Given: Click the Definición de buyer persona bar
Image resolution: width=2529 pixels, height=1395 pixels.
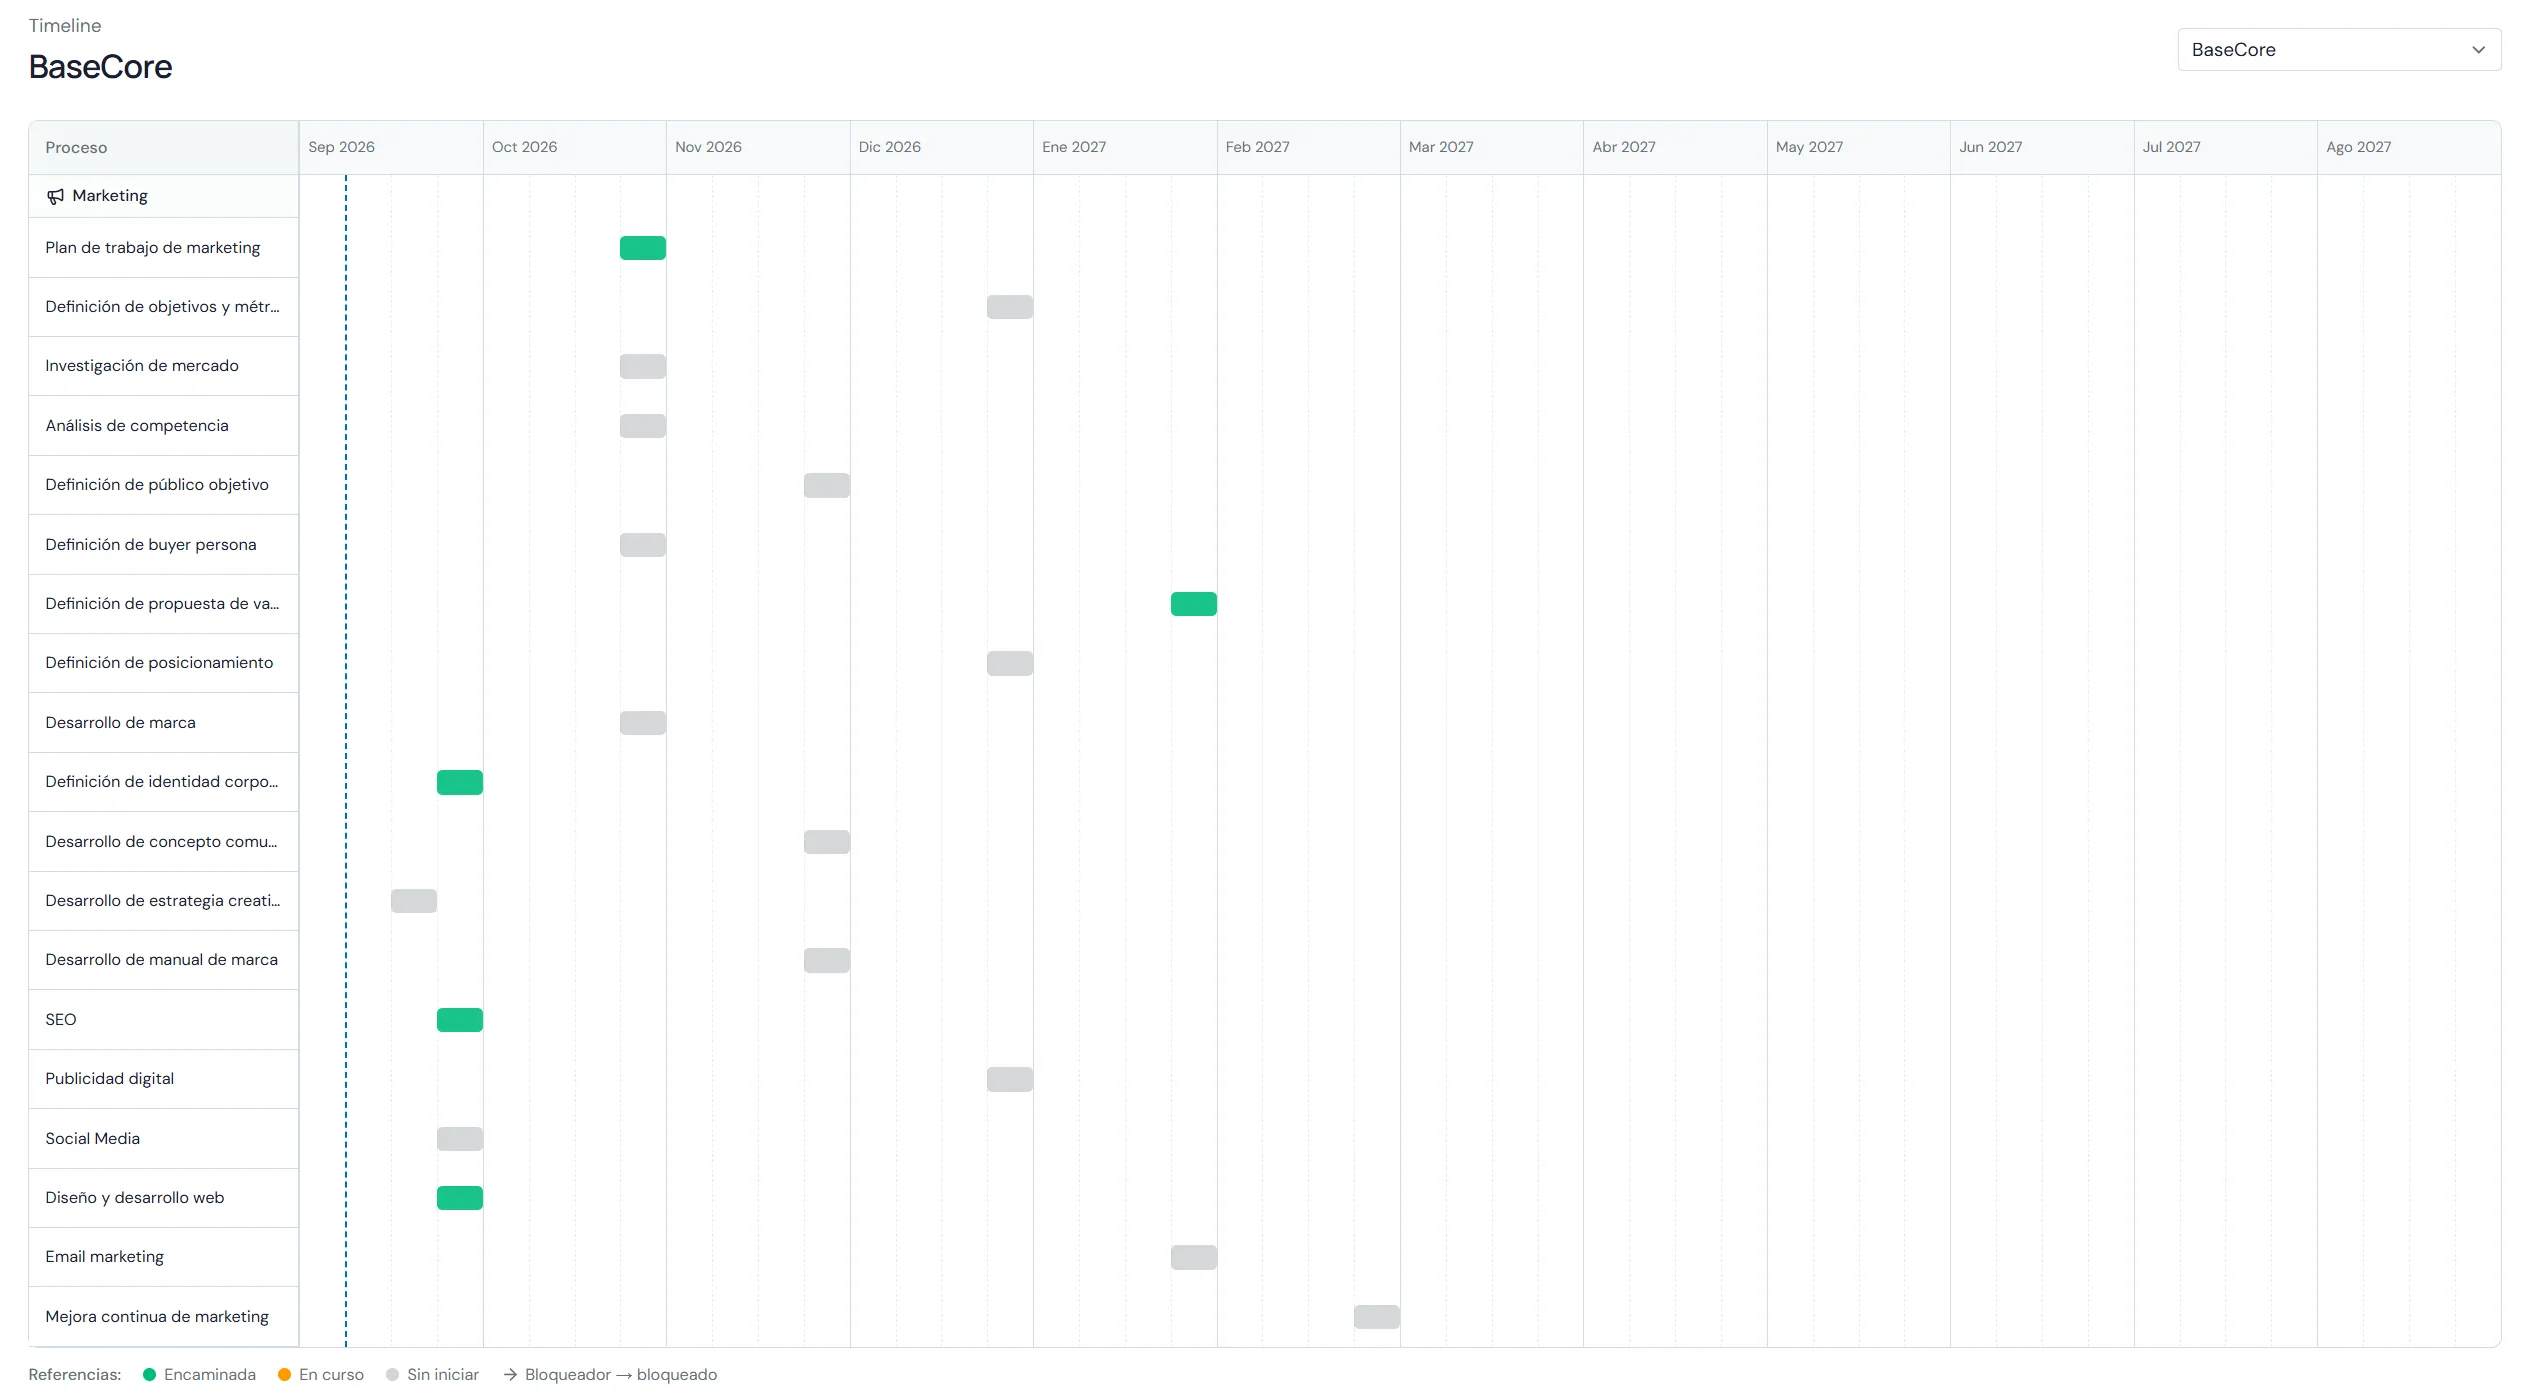Looking at the screenshot, I should click(x=643, y=545).
